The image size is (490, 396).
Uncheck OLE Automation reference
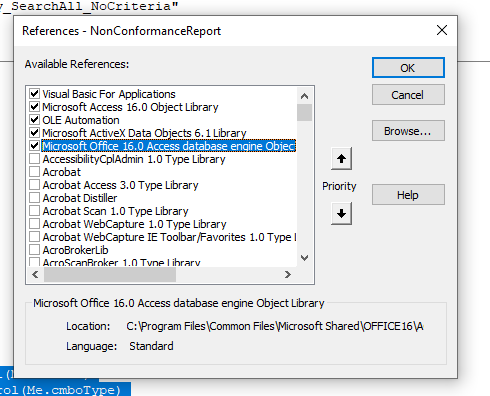(35, 120)
